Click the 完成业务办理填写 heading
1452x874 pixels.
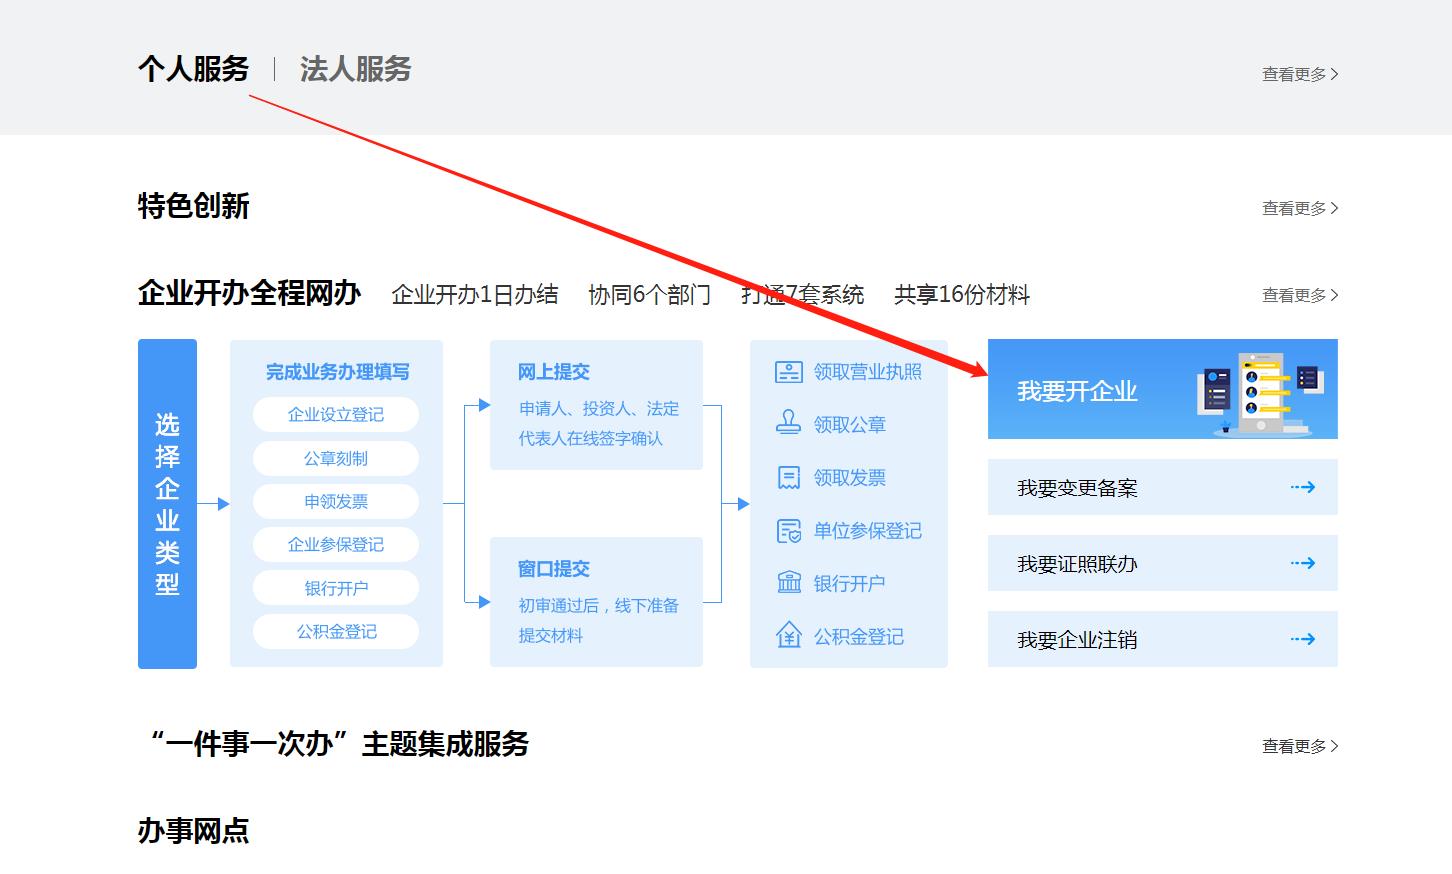[337, 372]
